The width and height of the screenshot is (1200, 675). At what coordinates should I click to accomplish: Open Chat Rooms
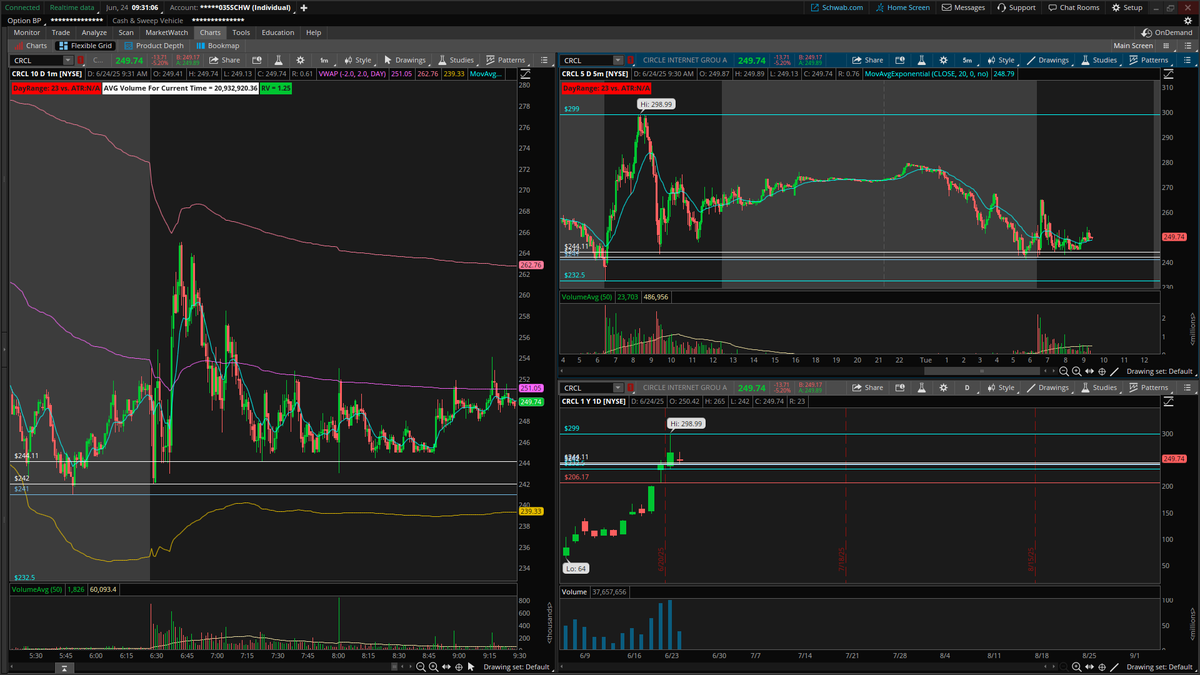pyautogui.click(x=1073, y=7)
